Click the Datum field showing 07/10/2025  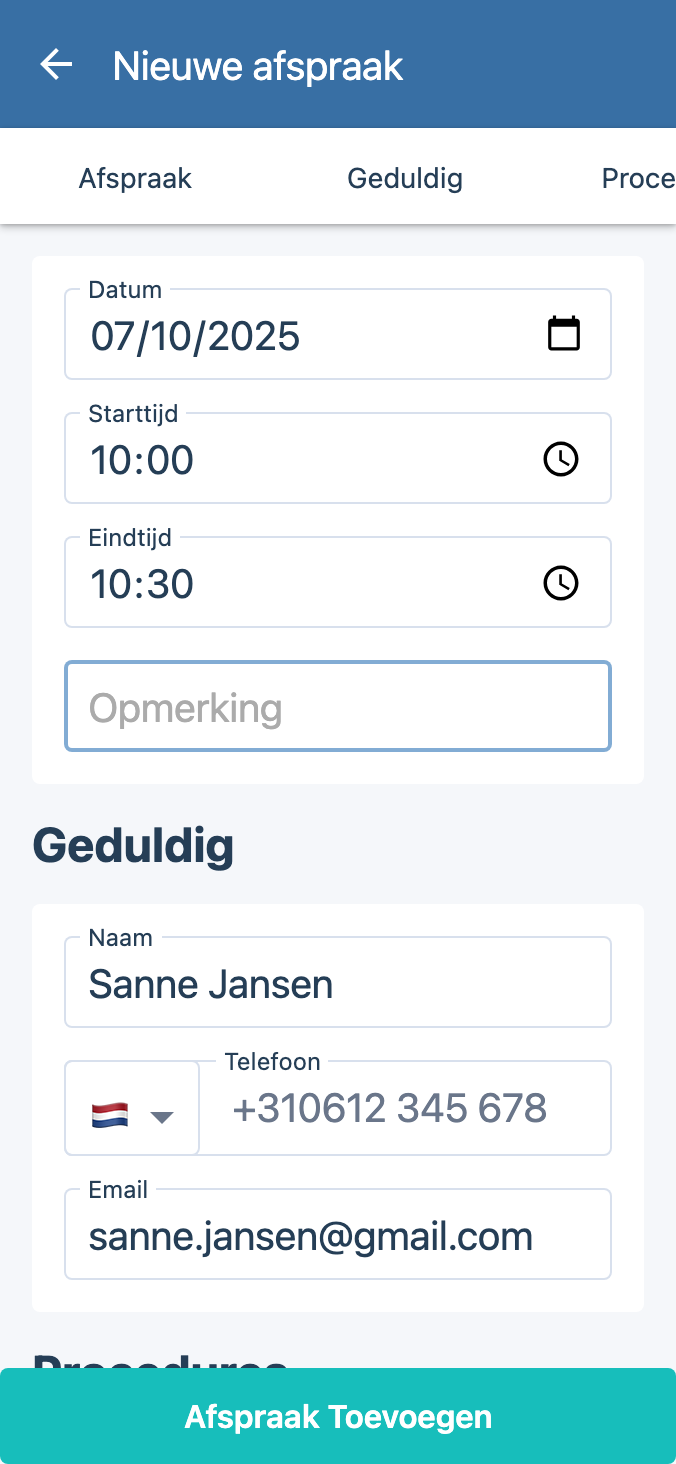point(300,335)
